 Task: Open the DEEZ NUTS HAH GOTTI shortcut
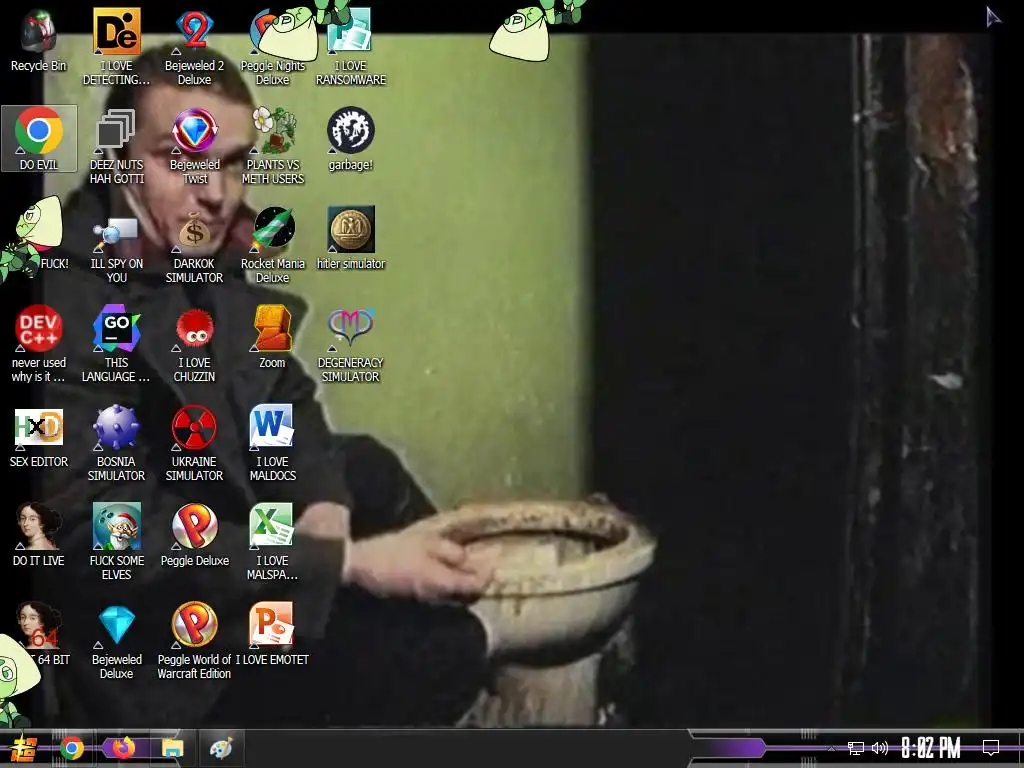tap(116, 146)
